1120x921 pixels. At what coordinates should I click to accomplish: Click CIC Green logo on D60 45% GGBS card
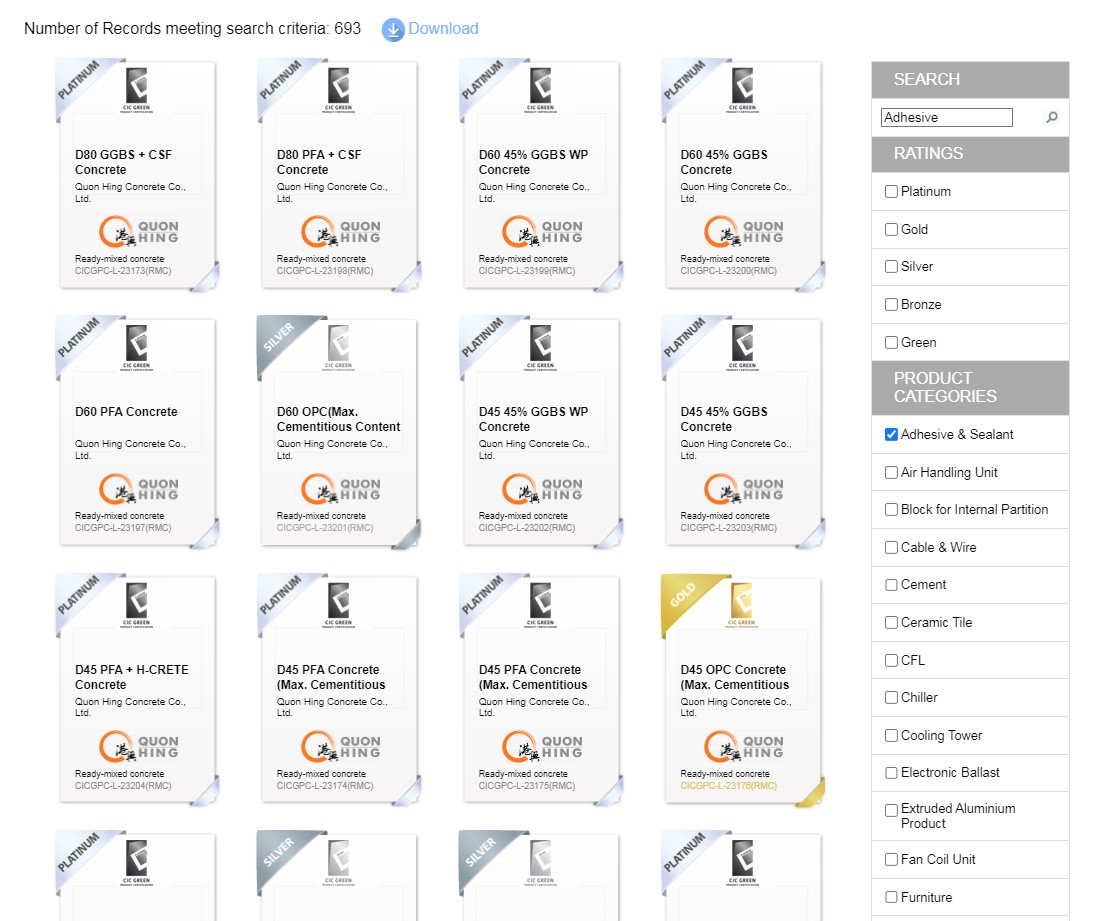[742, 90]
